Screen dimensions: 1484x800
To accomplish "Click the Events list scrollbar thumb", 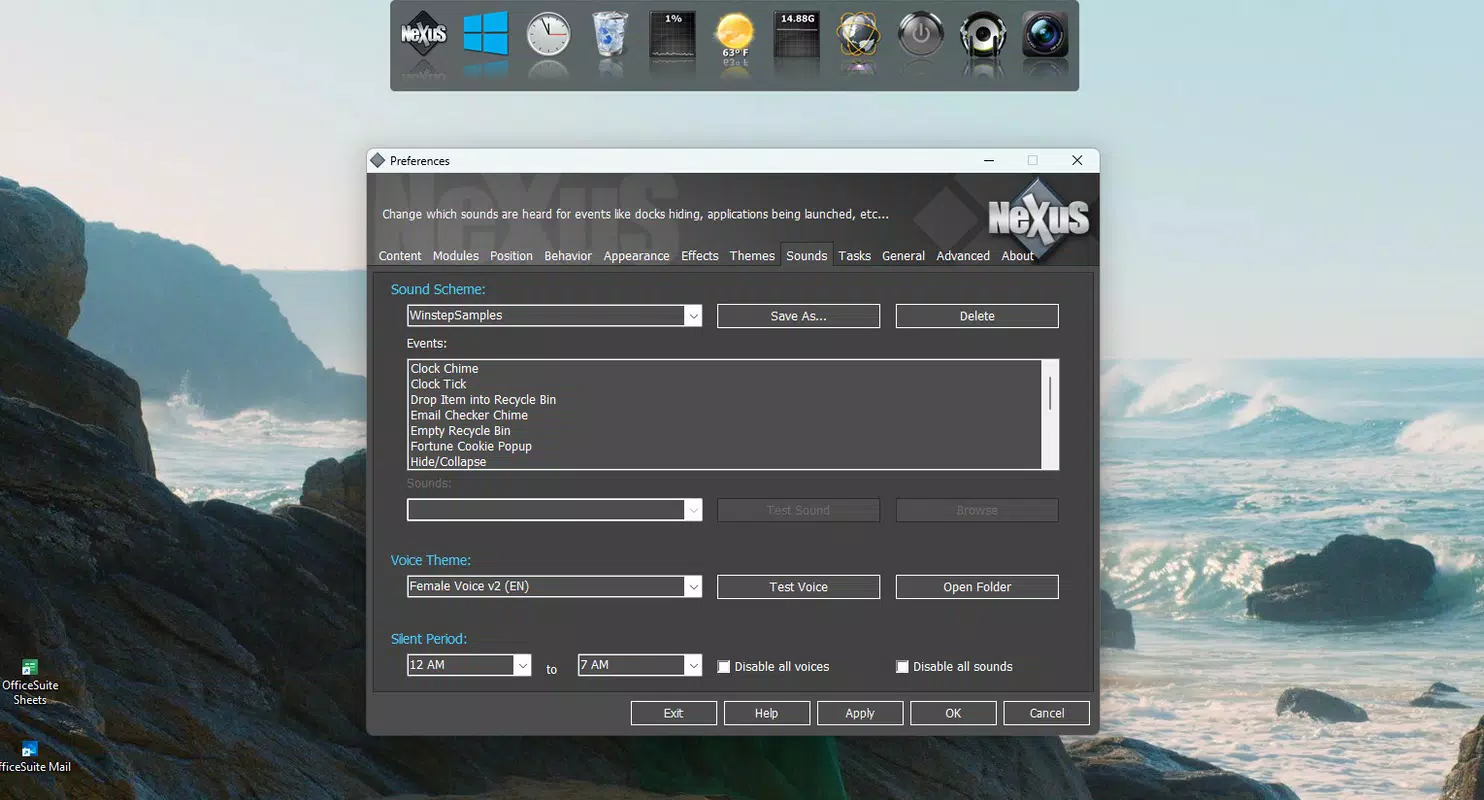I will point(1050,392).
